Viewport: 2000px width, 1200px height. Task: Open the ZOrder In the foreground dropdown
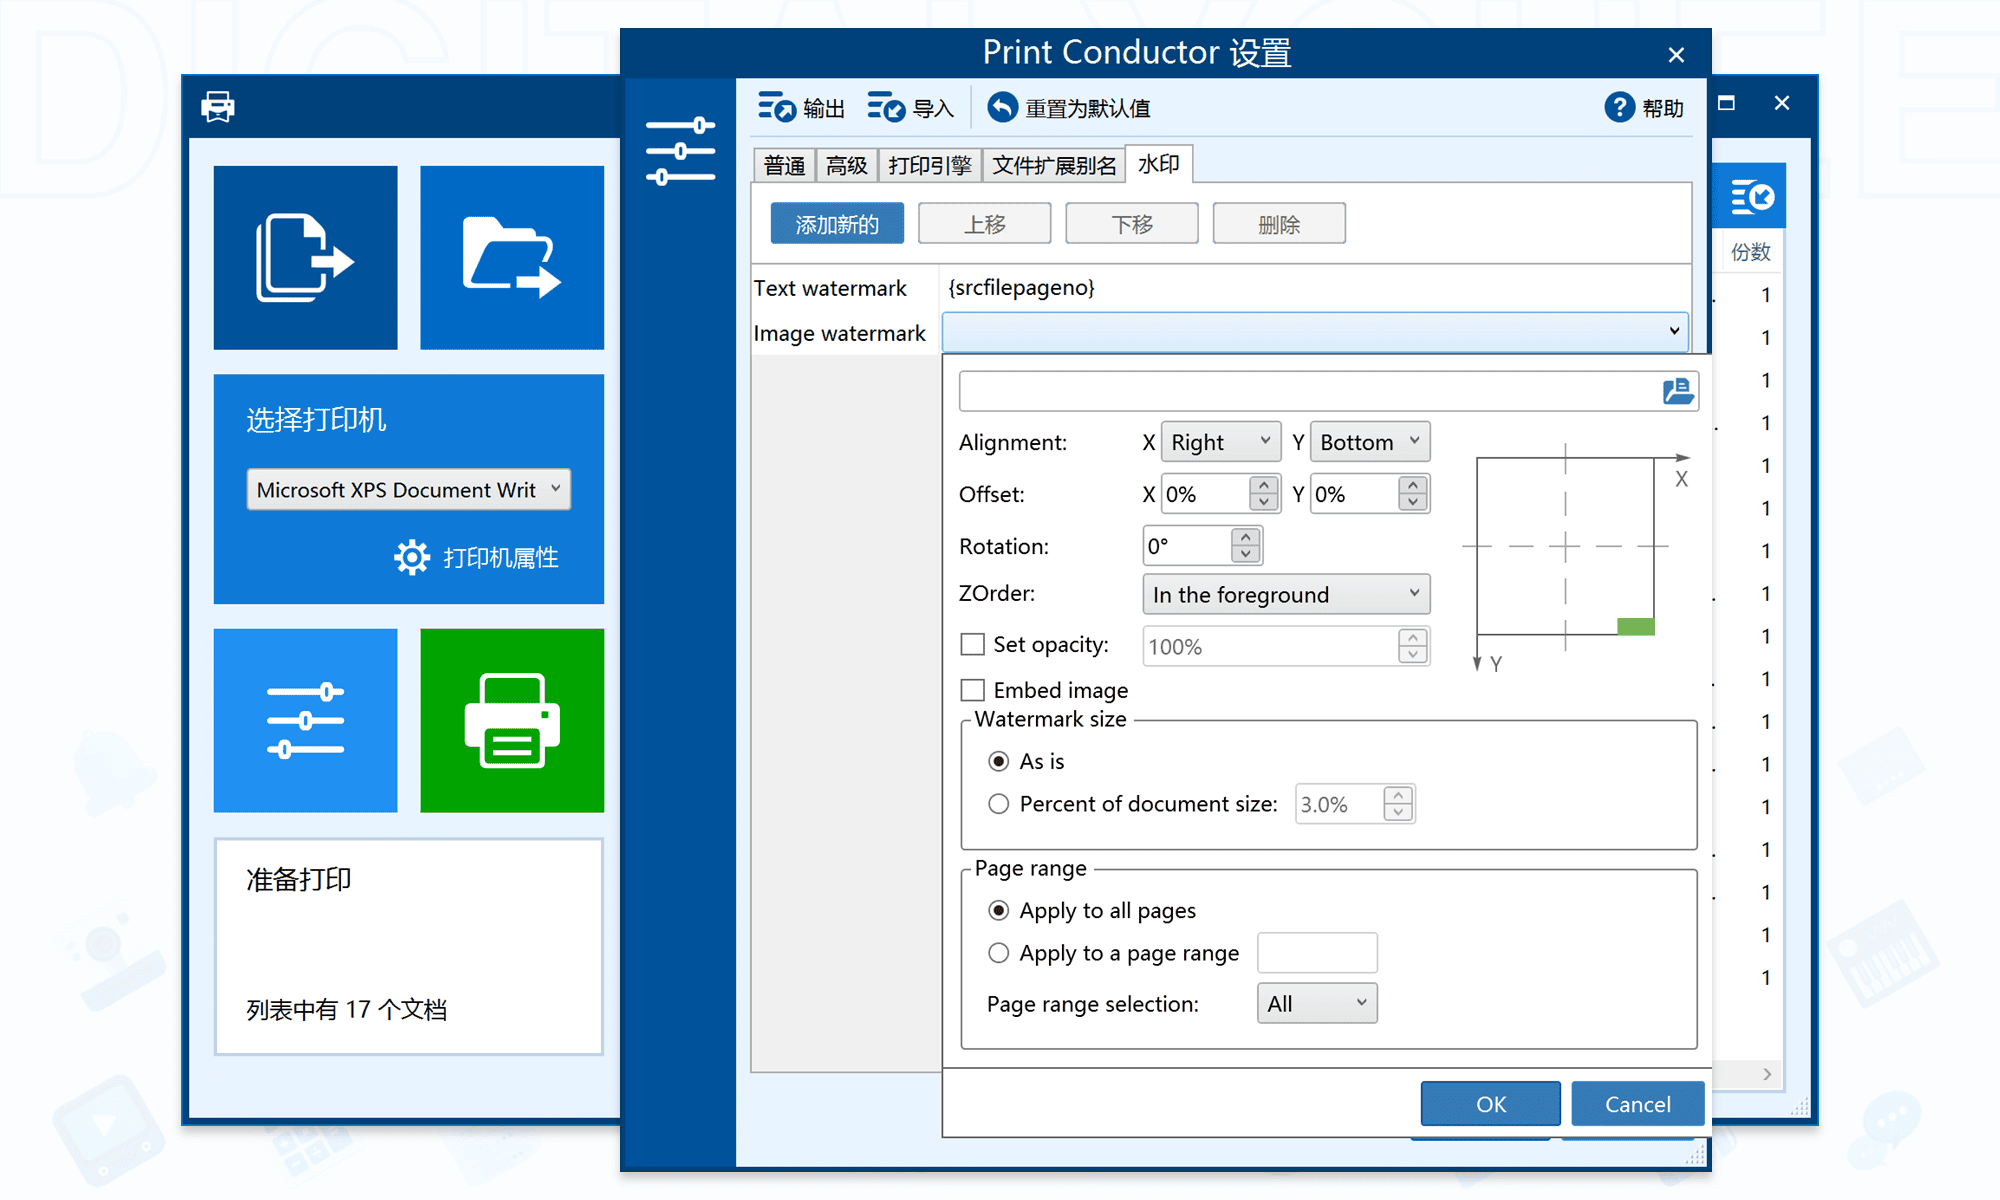click(1286, 595)
